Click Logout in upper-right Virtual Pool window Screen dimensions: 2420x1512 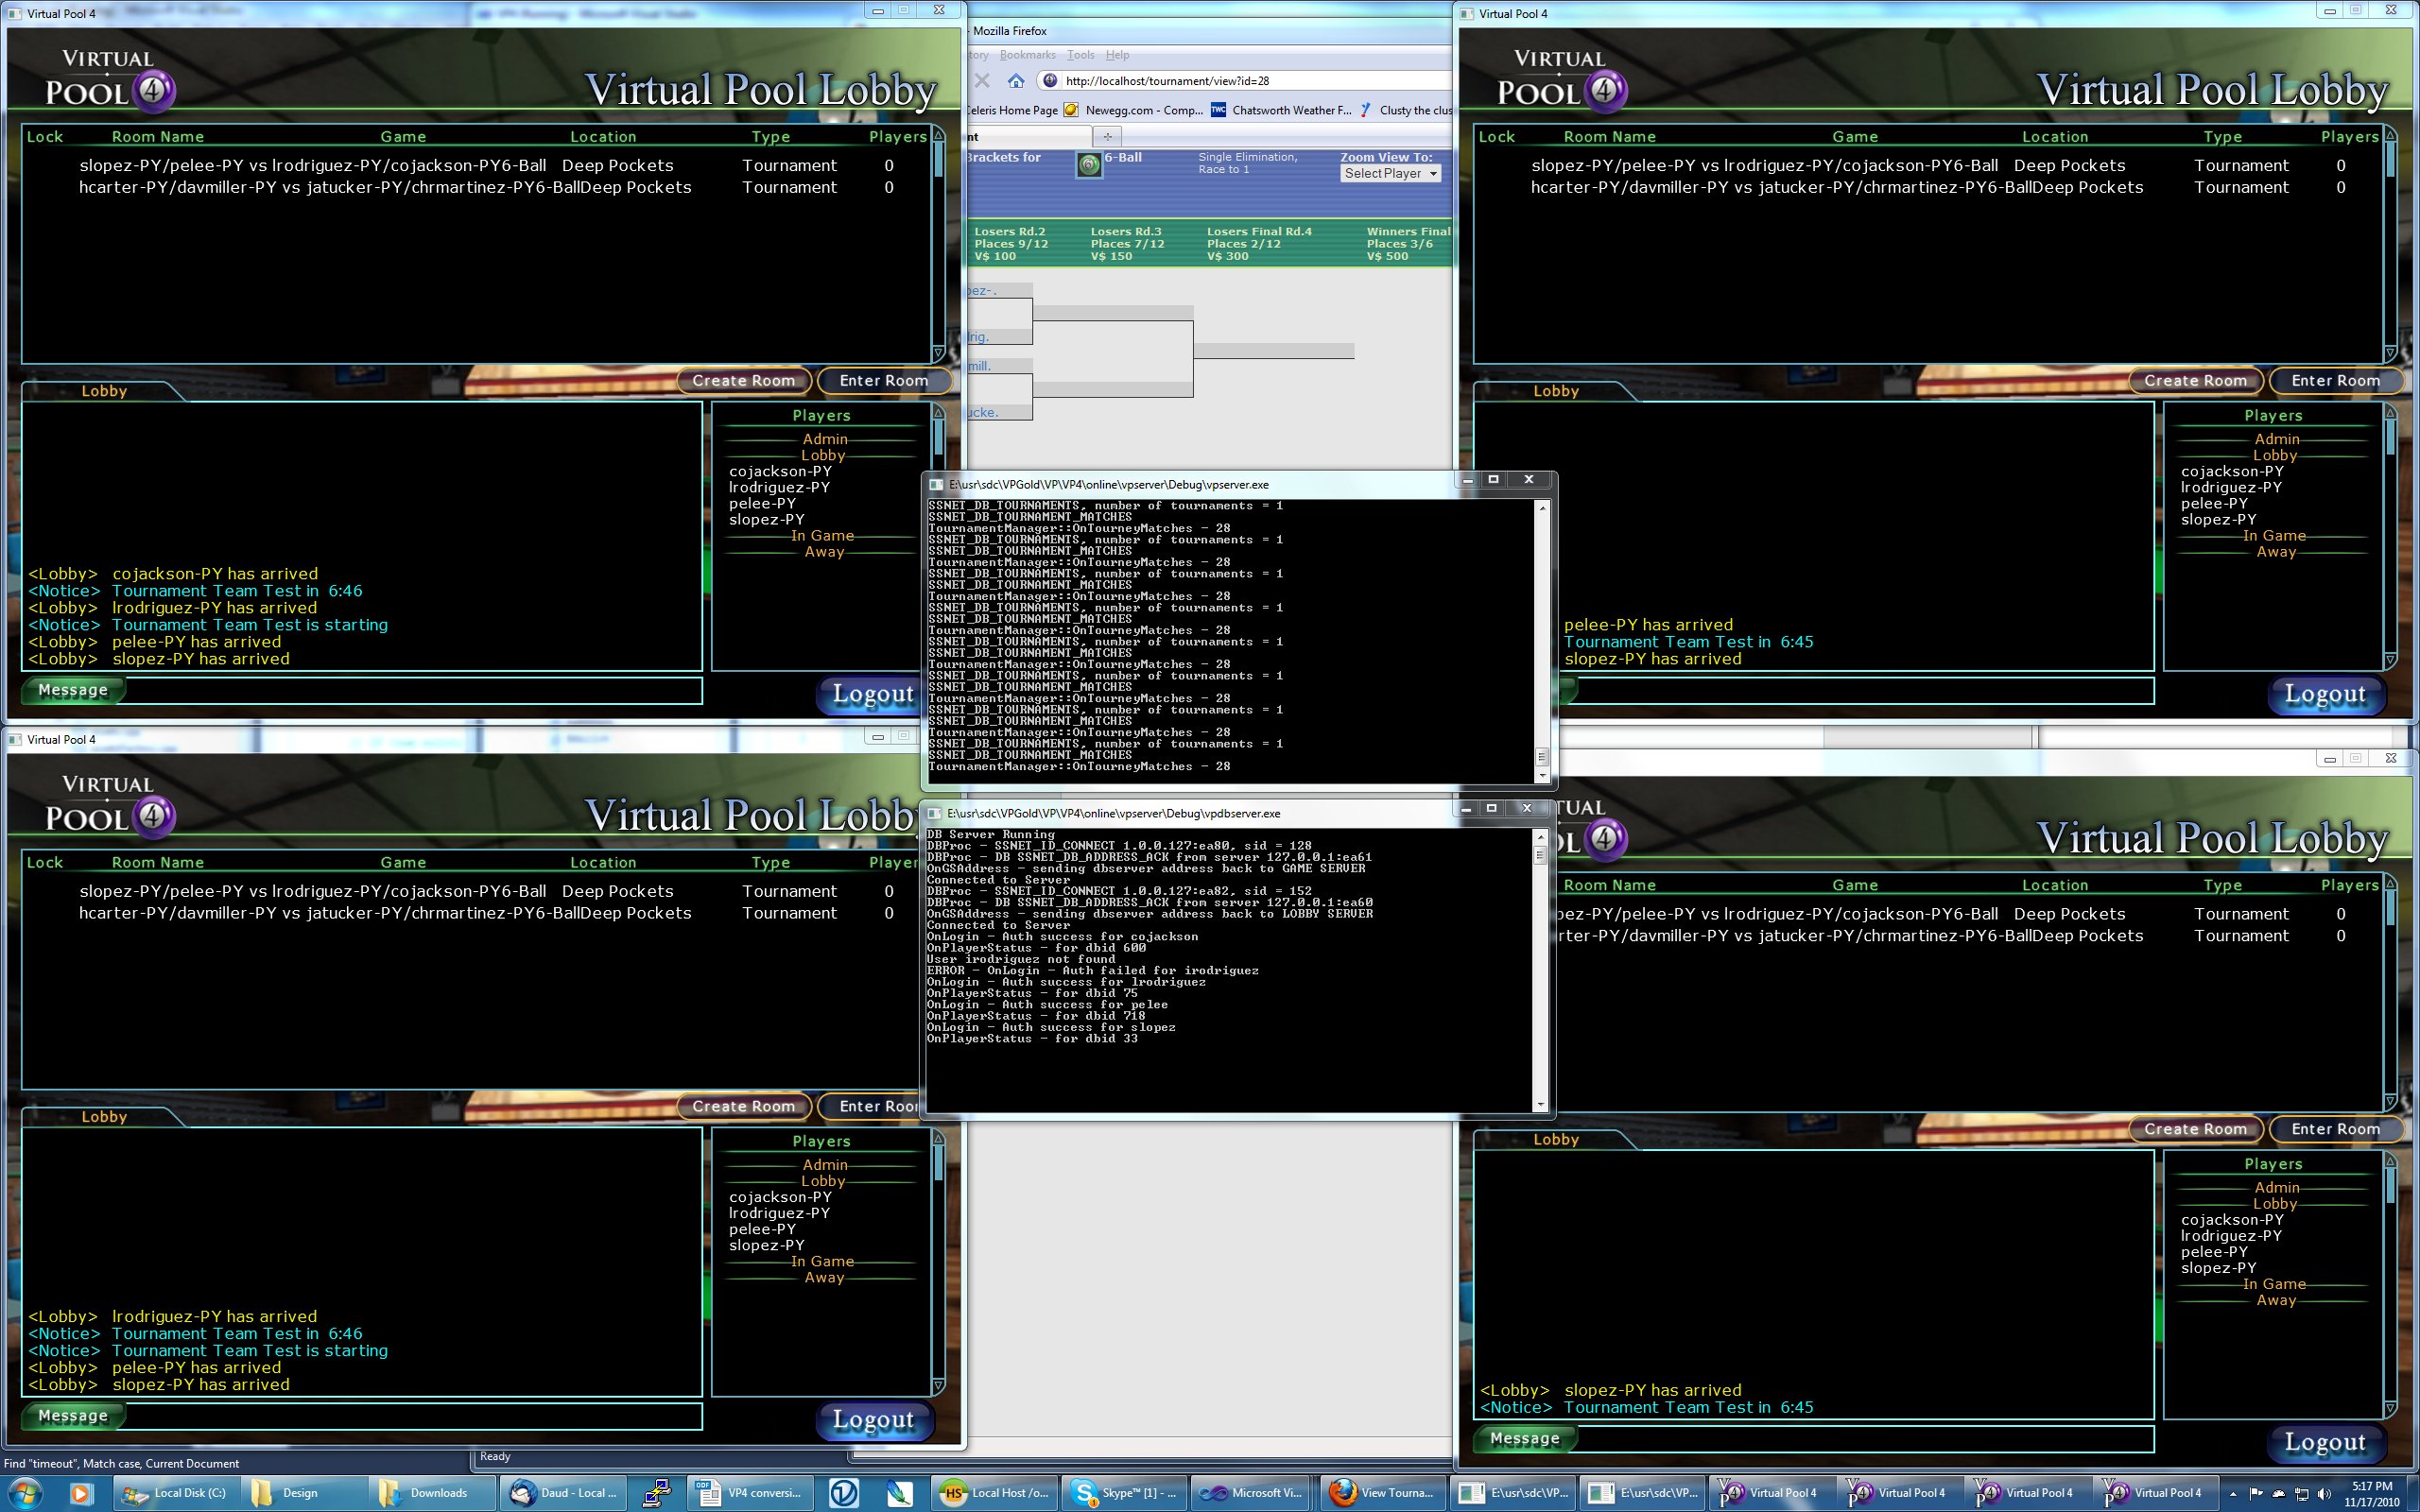pos(2325,694)
